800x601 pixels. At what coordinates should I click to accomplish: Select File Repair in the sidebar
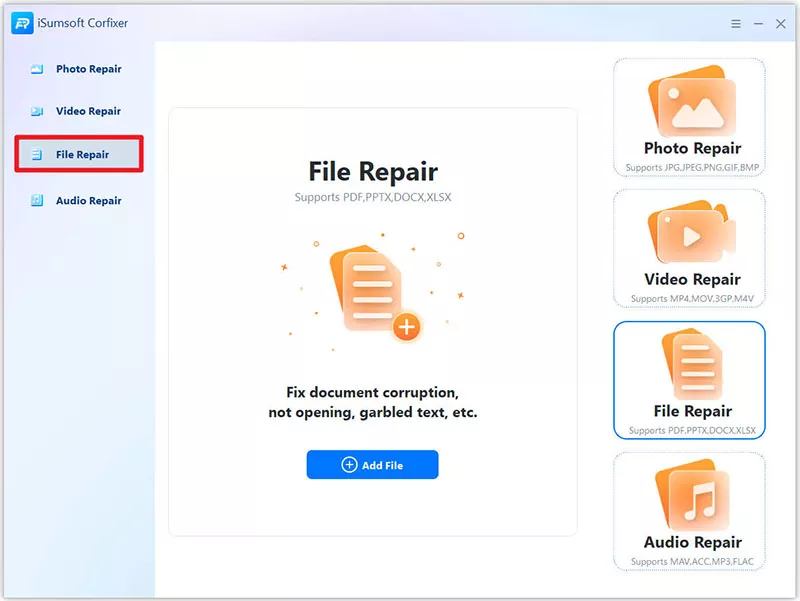[x=79, y=154]
